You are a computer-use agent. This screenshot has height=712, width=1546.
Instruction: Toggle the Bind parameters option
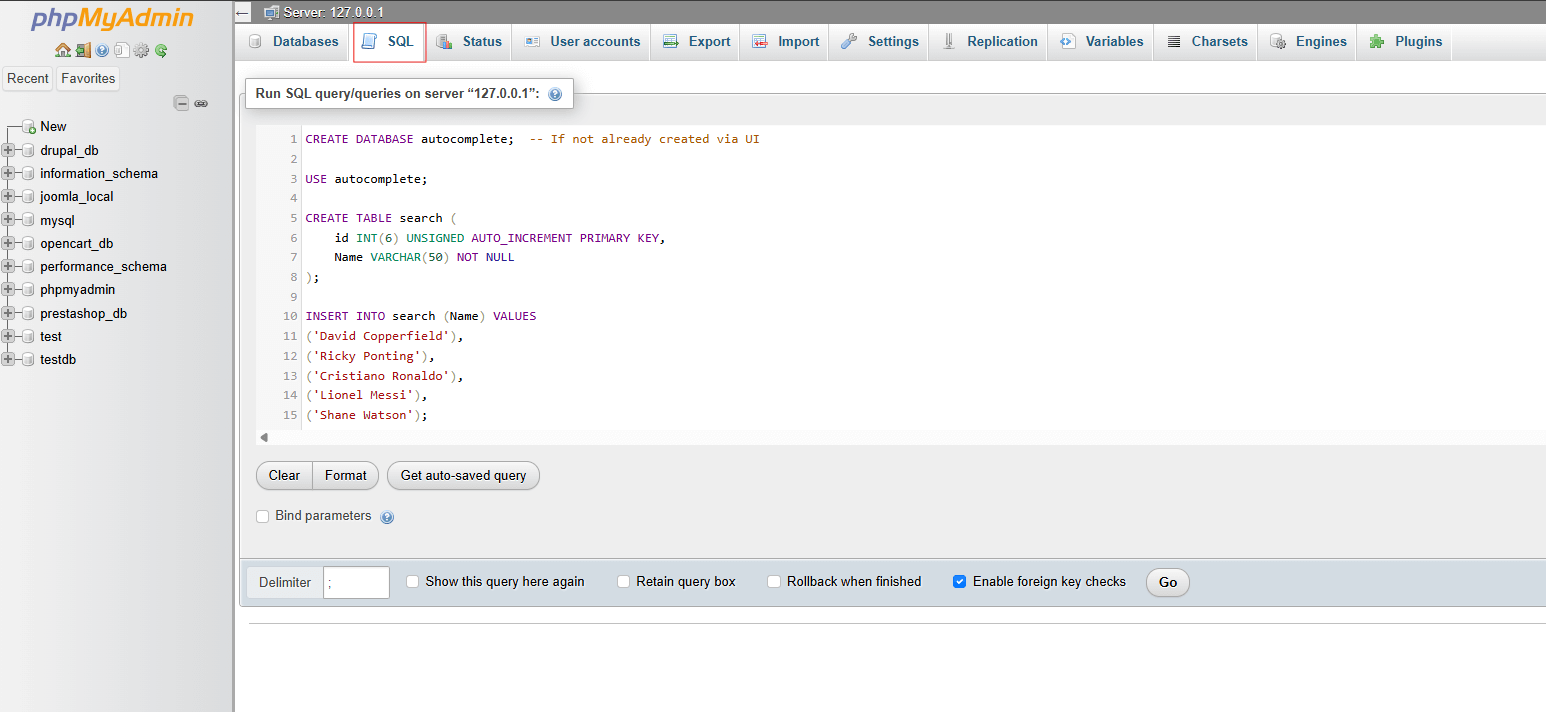click(262, 515)
